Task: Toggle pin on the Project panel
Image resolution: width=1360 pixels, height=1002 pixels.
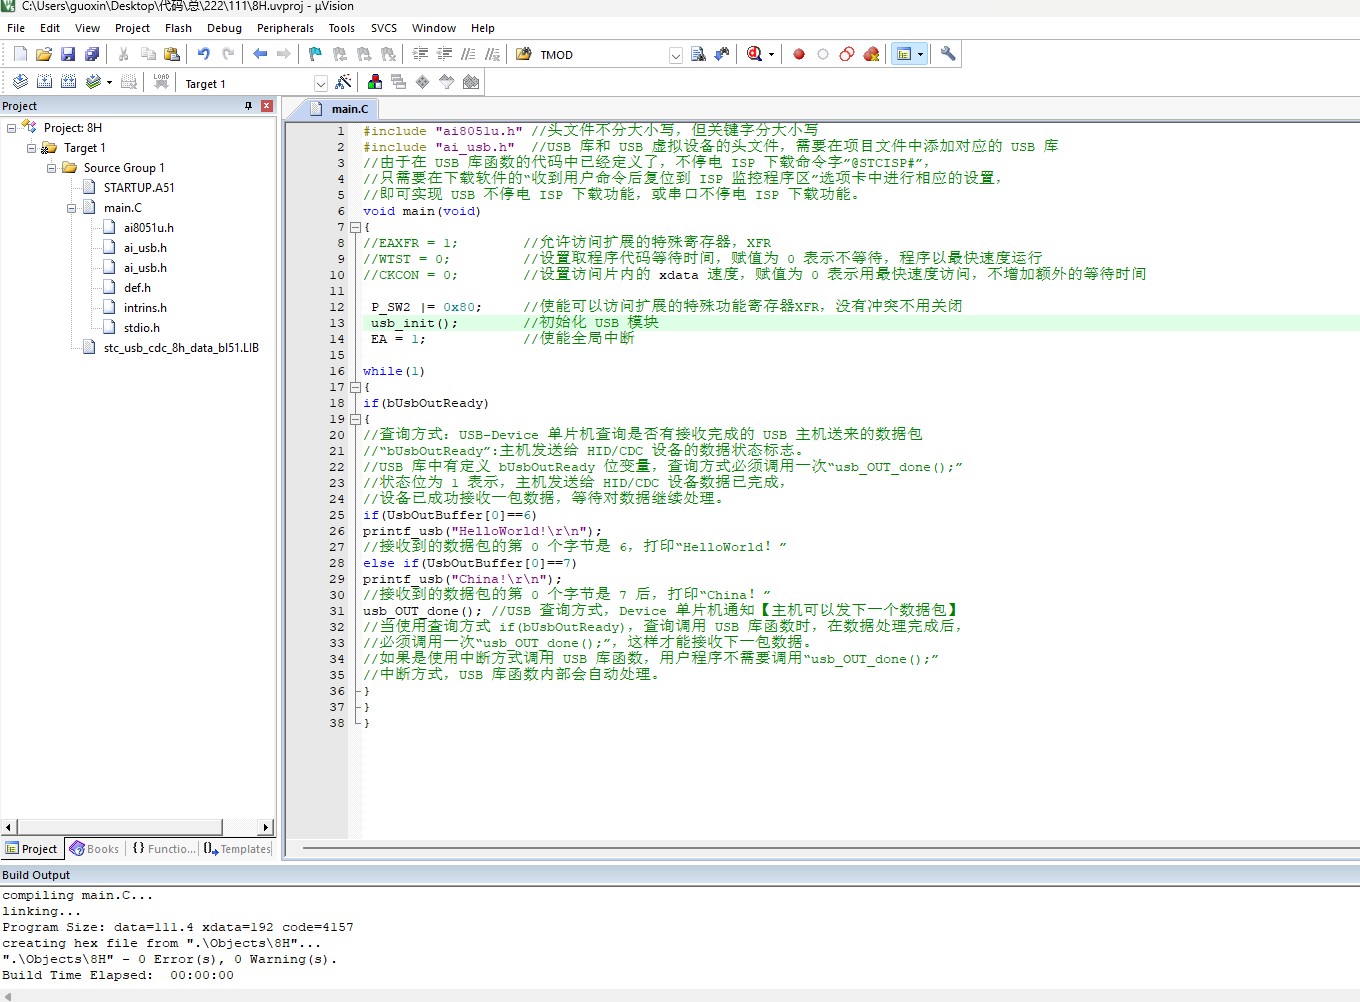Action: click(249, 106)
